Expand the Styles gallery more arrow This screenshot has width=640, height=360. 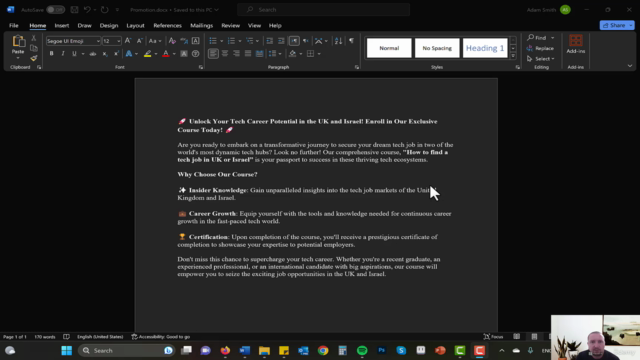click(513, 56)
